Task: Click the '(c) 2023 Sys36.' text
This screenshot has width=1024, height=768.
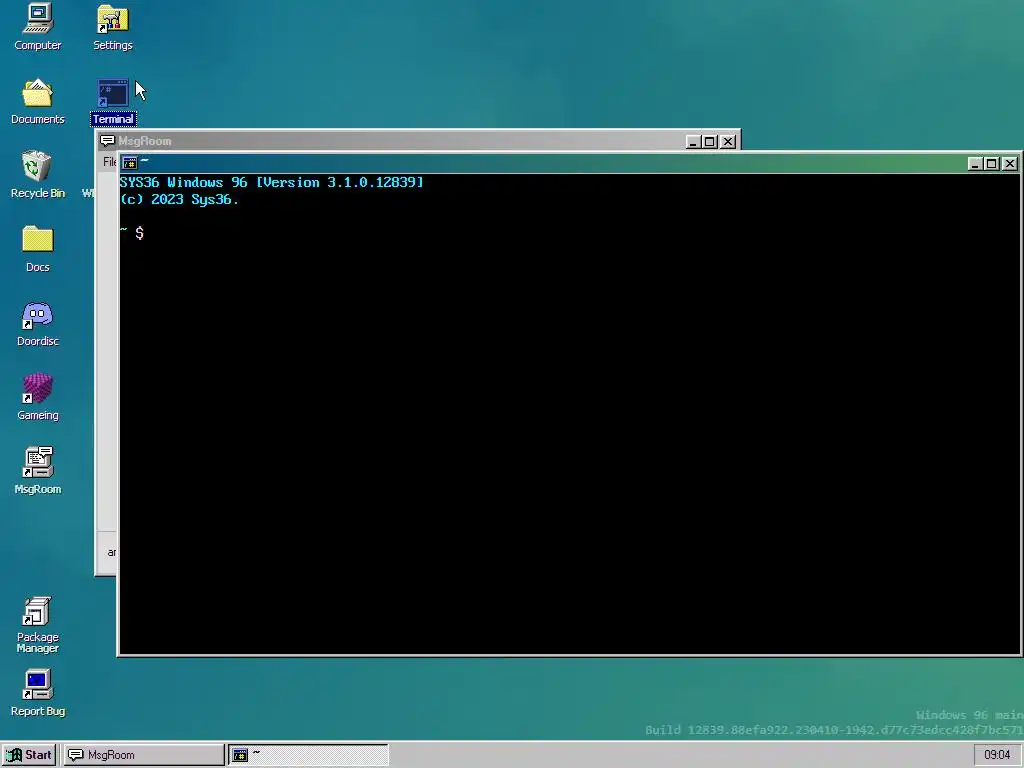Action: (180, 199)
